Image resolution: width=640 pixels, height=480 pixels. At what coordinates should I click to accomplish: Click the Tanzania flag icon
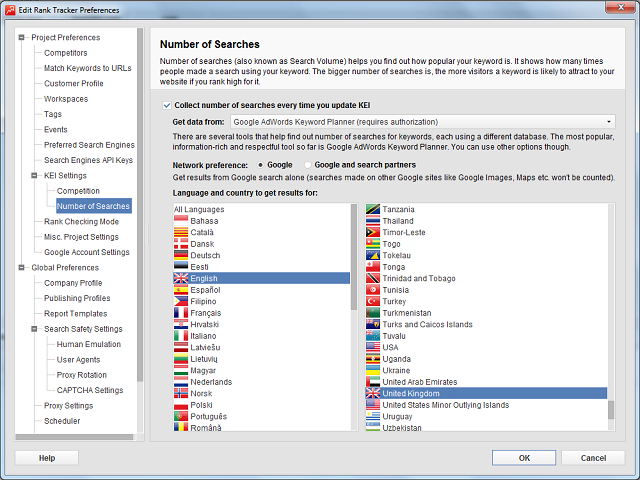coord(373,209)
